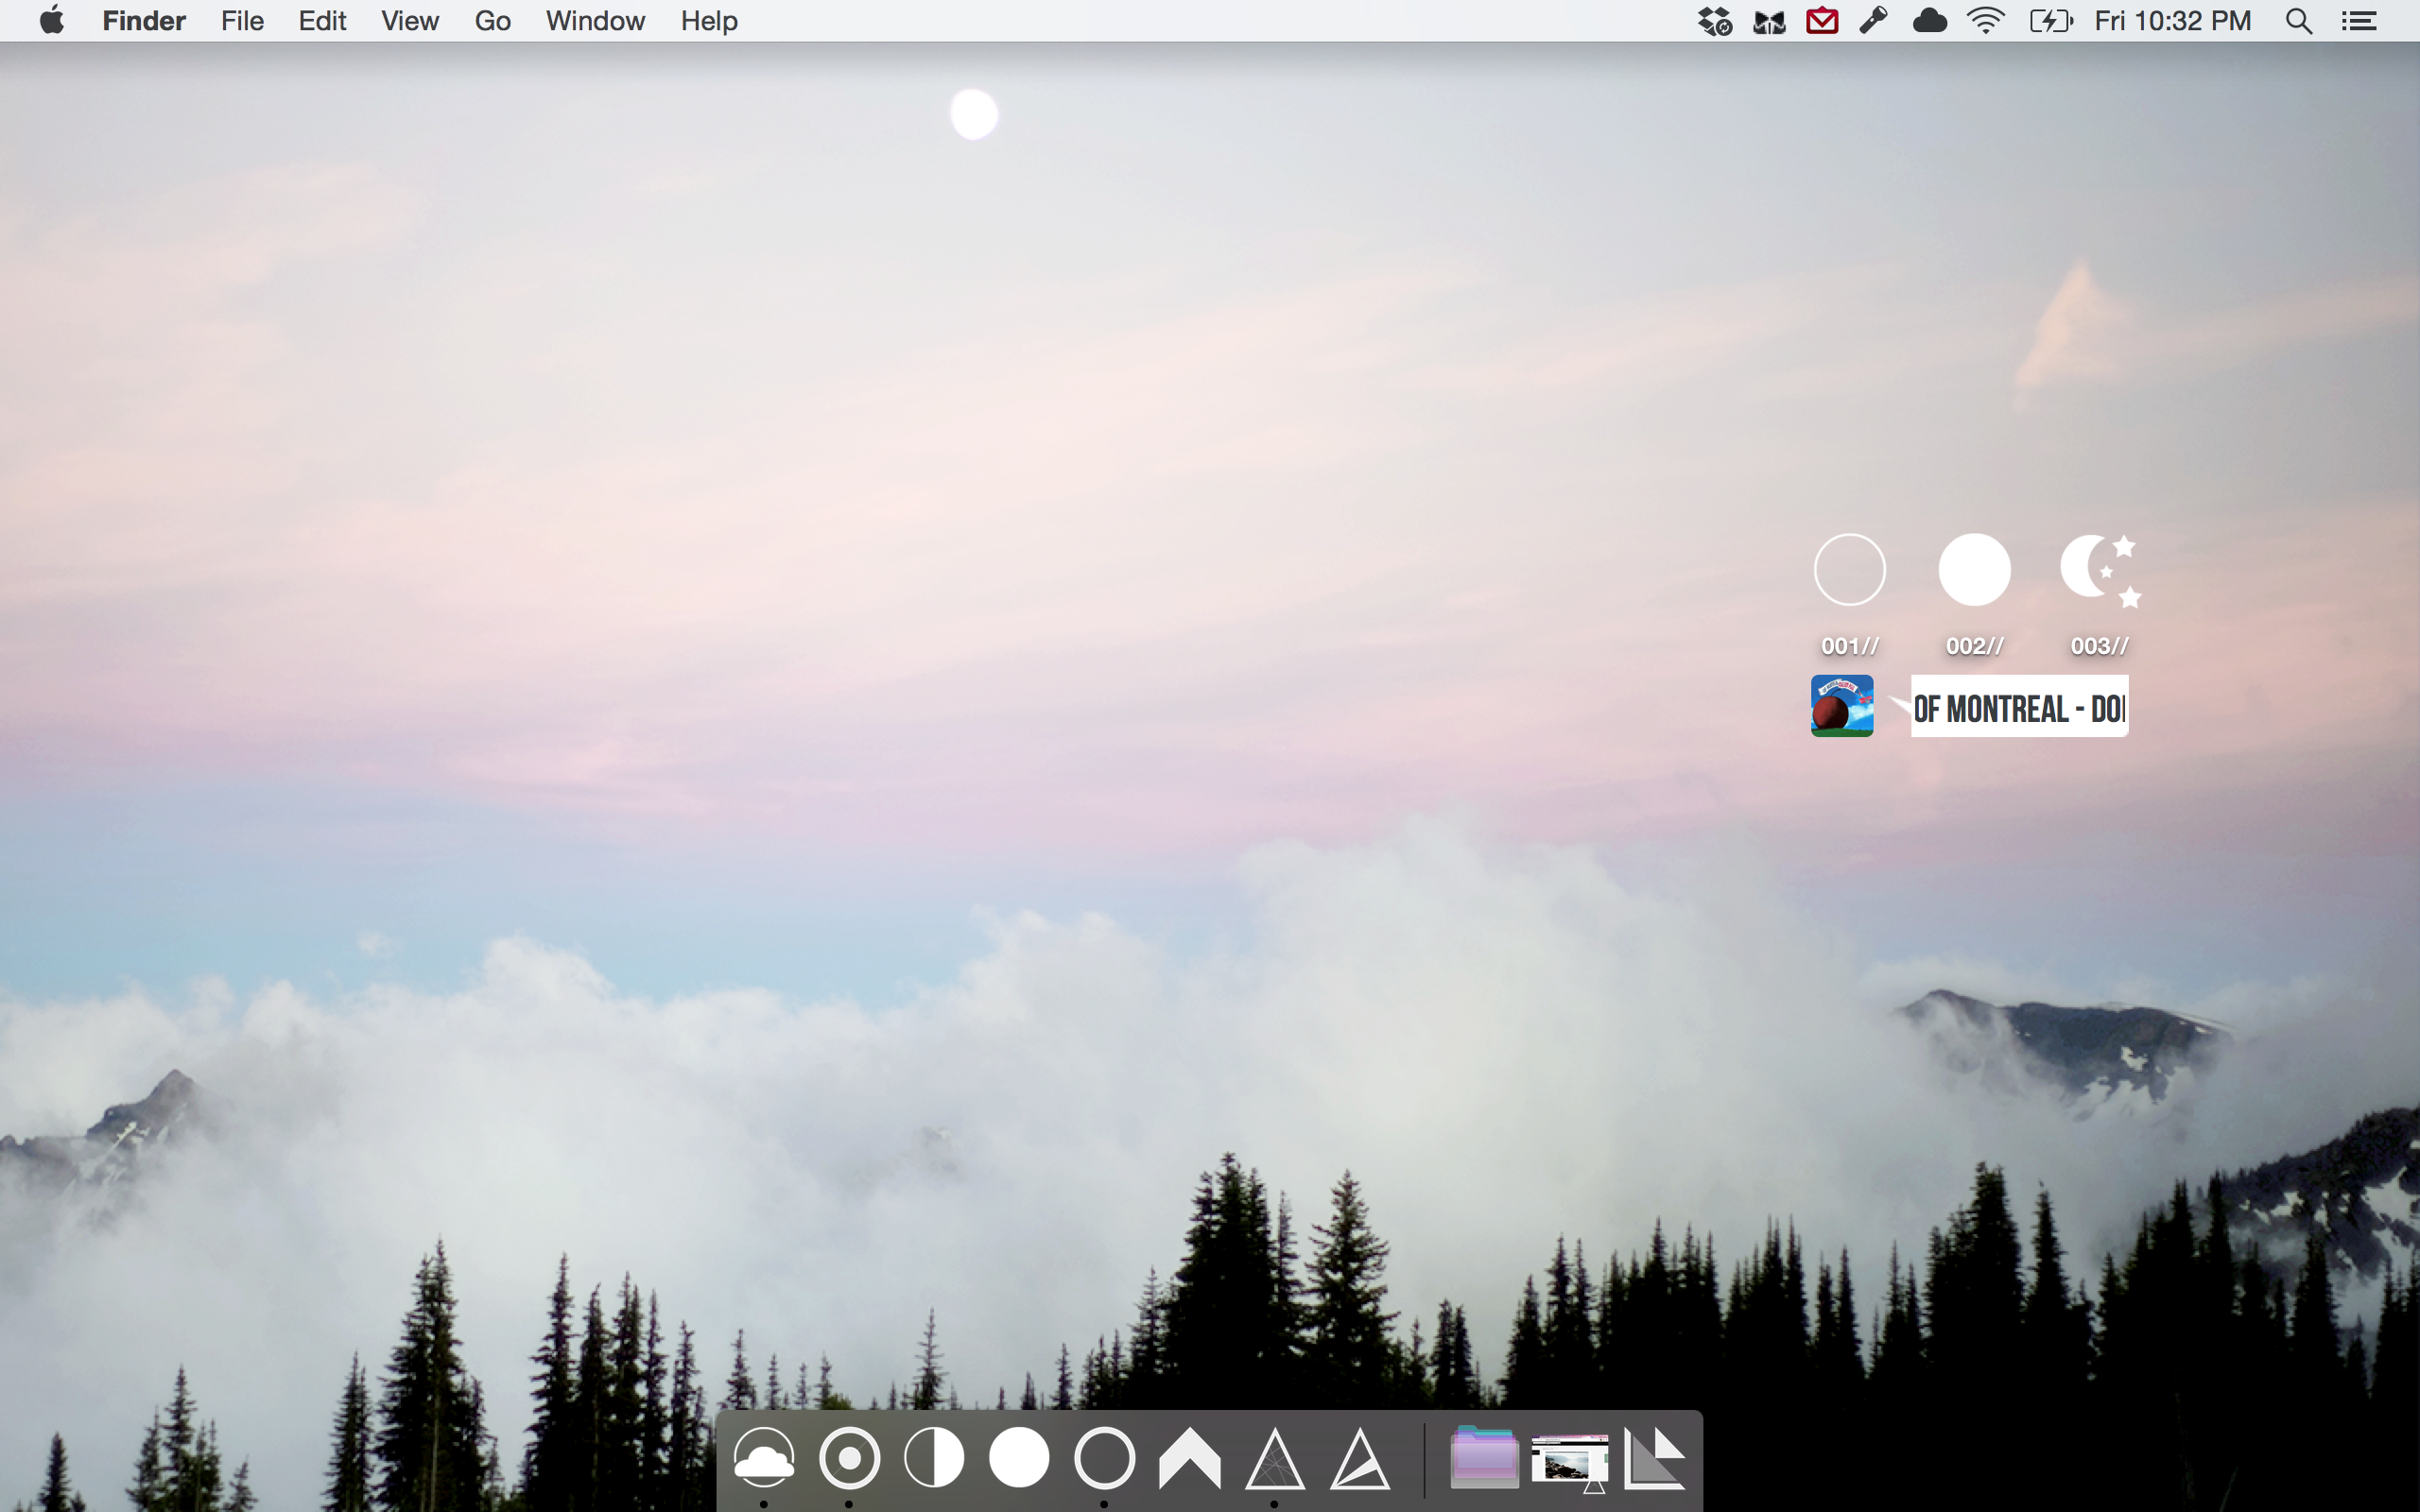Click the solid white circle Dock icon
The height and width of the screenshot is (1512, 2420).
1019,1458
